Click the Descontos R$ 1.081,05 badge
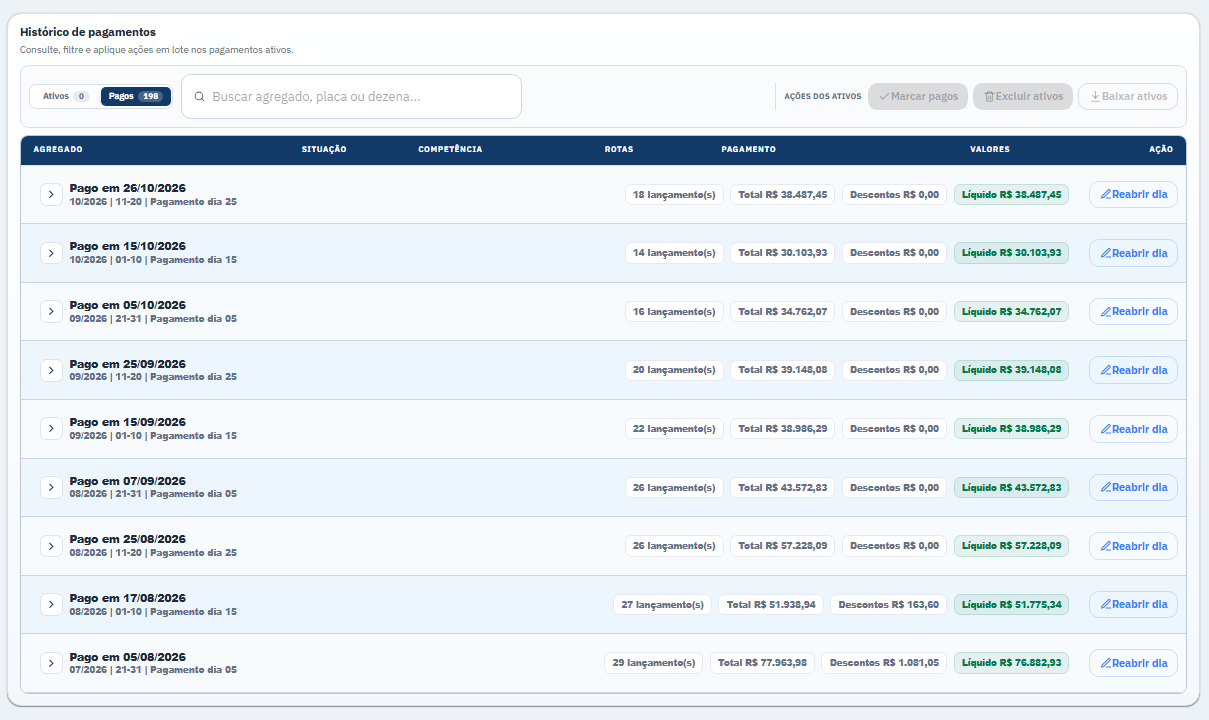The width and height of the screenshot is (1209, 720). coord(884,663)
